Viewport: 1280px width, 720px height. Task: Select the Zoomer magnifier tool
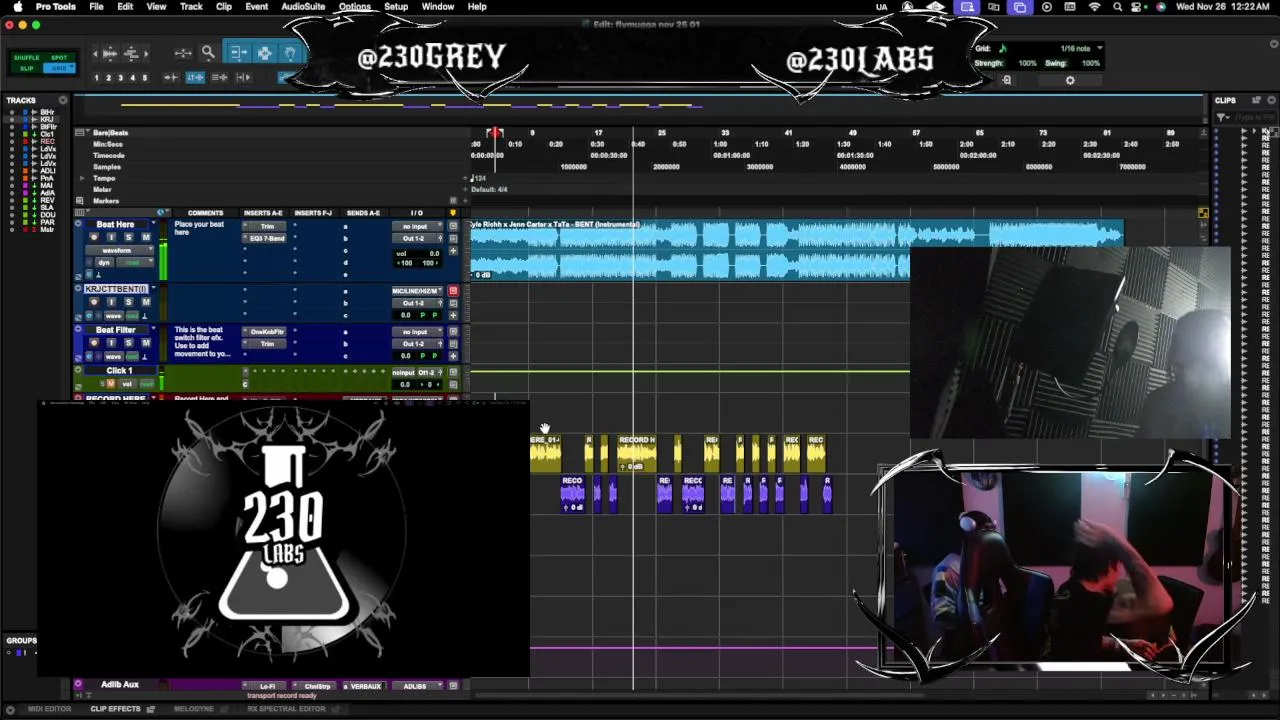pyautogui.click(x=208, y=53)
